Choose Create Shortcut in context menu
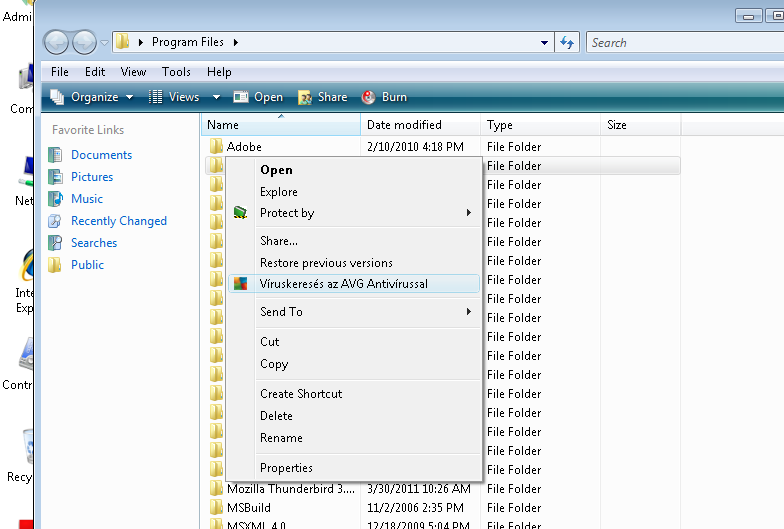The height and width of the screenshot is (529, 784). 354,394
